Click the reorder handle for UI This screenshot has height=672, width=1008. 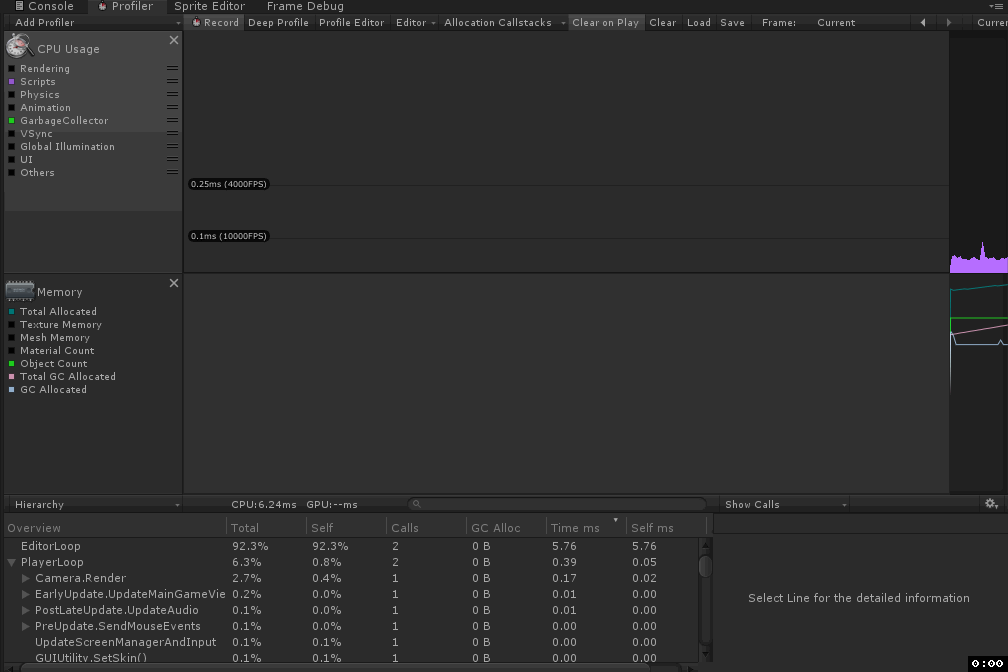pyautogui.click(x=172, y=159)
